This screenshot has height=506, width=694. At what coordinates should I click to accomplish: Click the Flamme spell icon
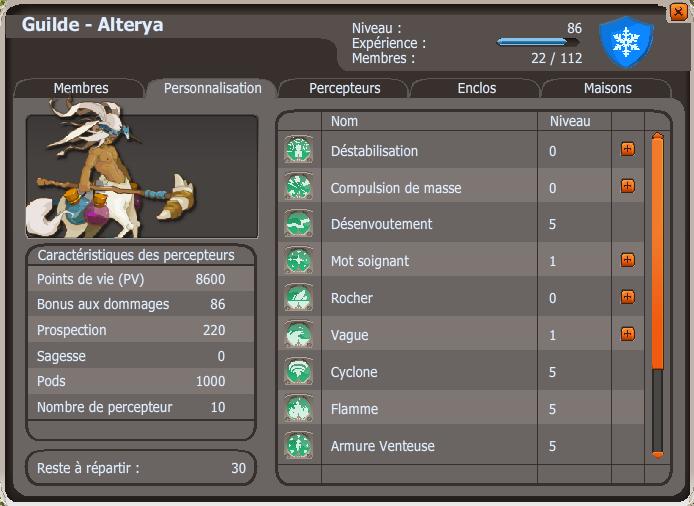pos(299,408)
